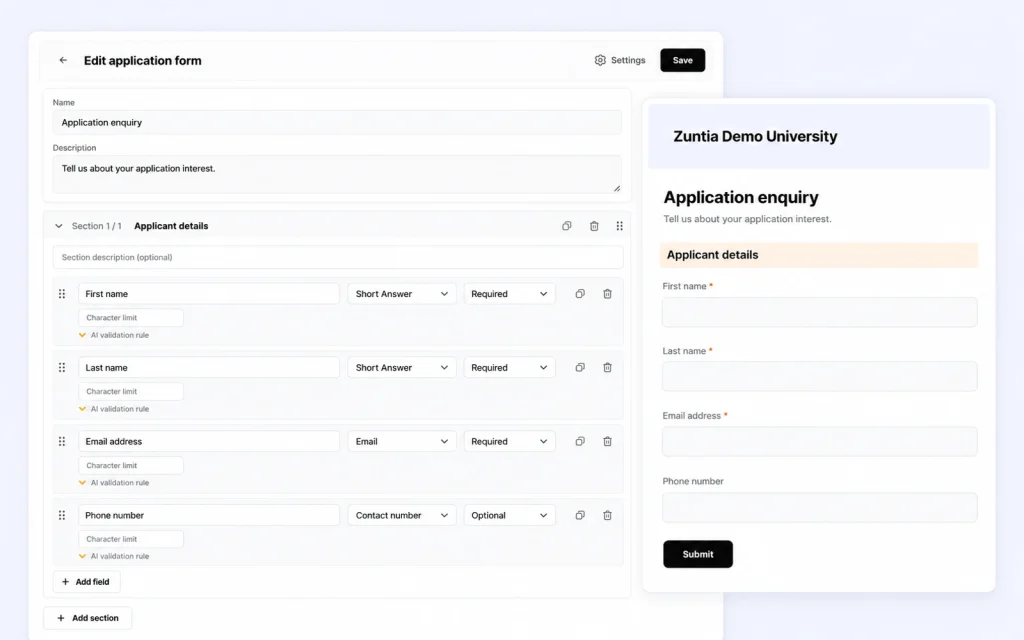Edit the First name label field

pyautogui.click(x=209, y=294)
